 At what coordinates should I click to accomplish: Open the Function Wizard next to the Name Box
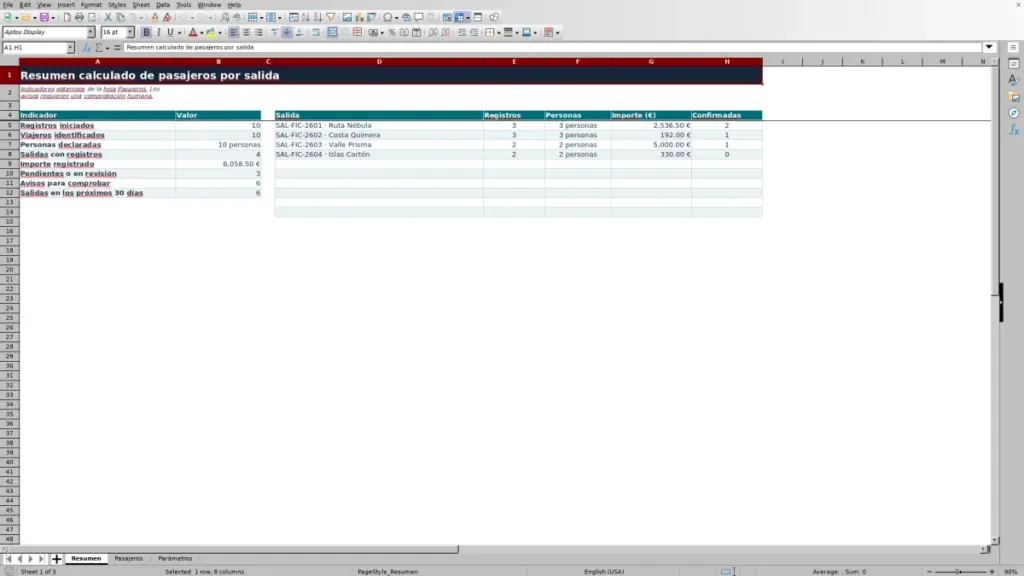pyautogui.click(x=86, y=48)
